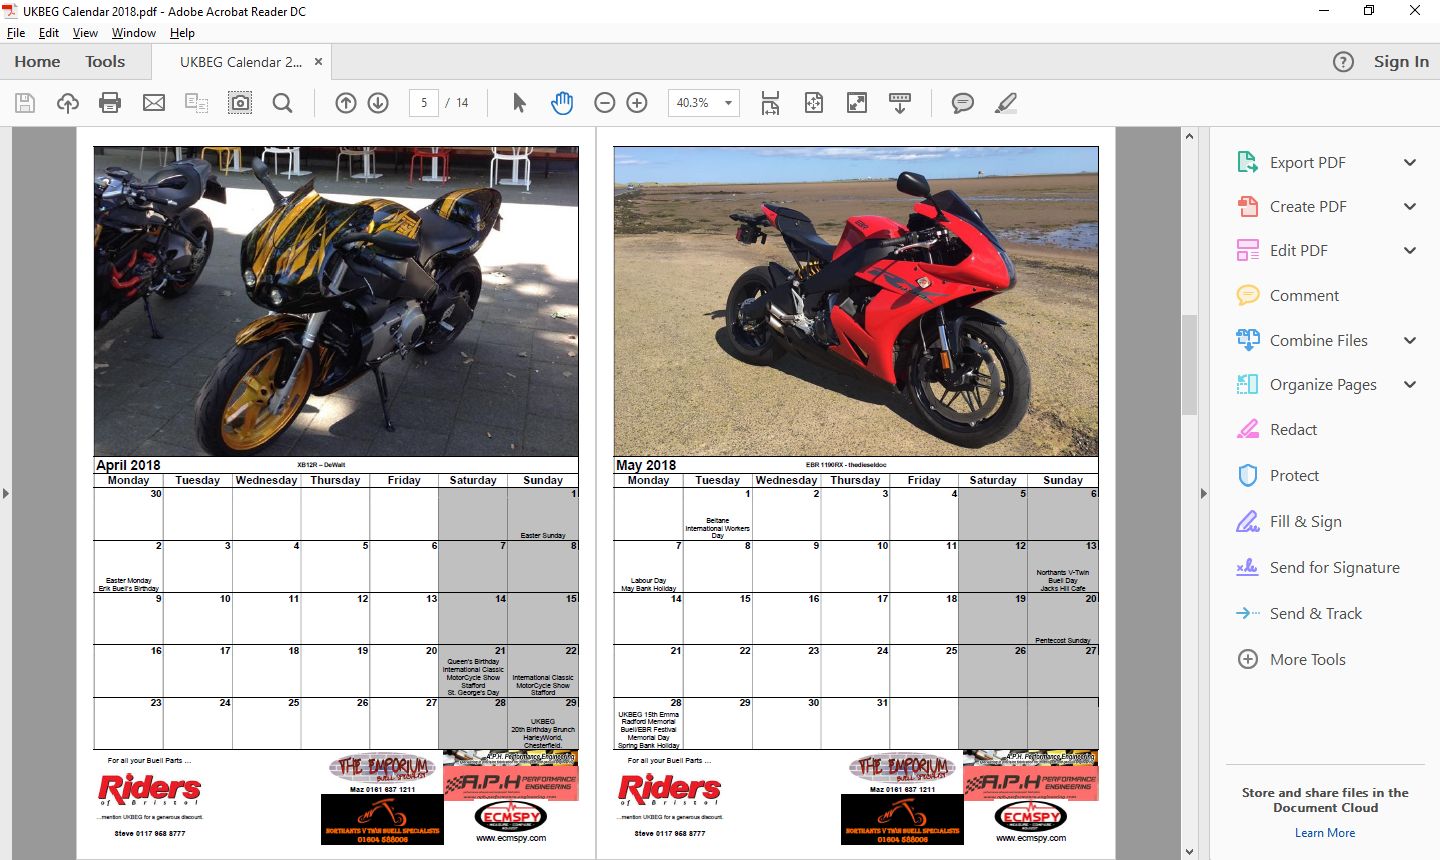Choose the arrow selection tool
Screen dimensions: 1440x860
519,103
